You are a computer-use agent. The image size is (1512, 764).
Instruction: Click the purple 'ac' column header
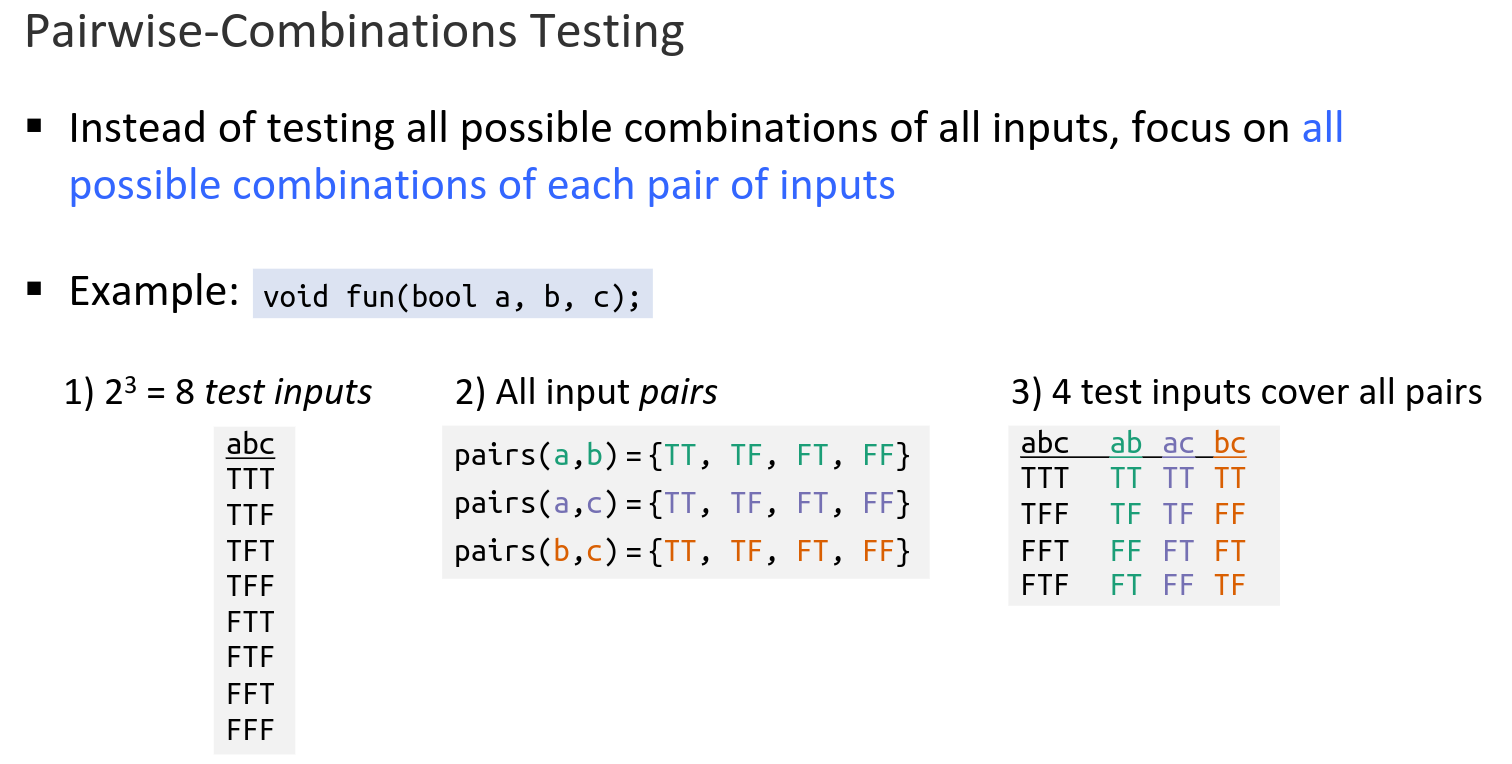point(1179,443)
